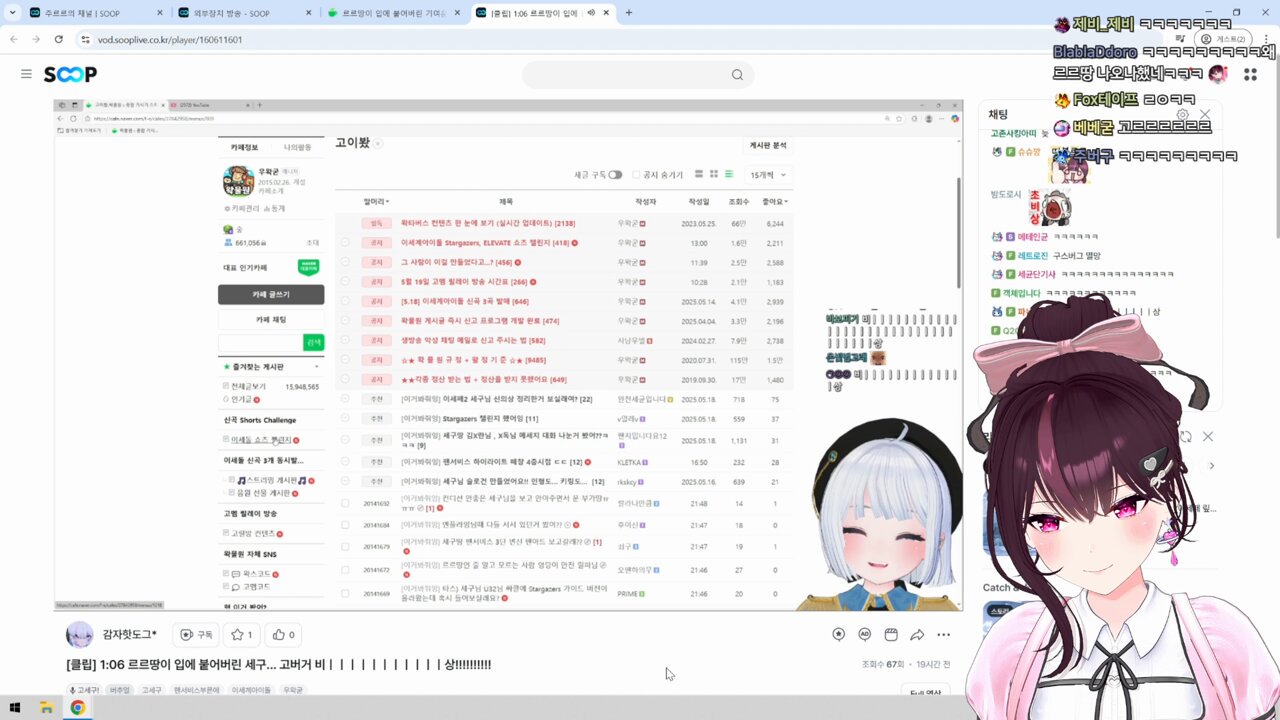
Task: Click the 우왁굳 tag
Action: click(293, 690)
